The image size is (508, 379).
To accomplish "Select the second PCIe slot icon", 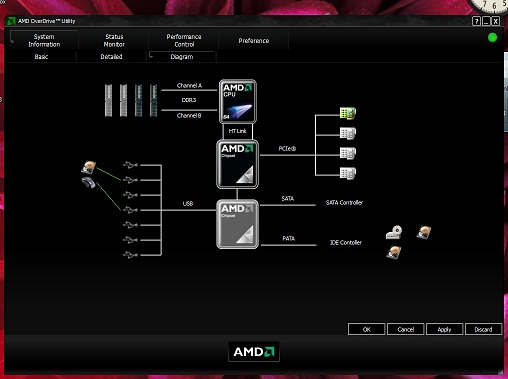I will 348,134.
